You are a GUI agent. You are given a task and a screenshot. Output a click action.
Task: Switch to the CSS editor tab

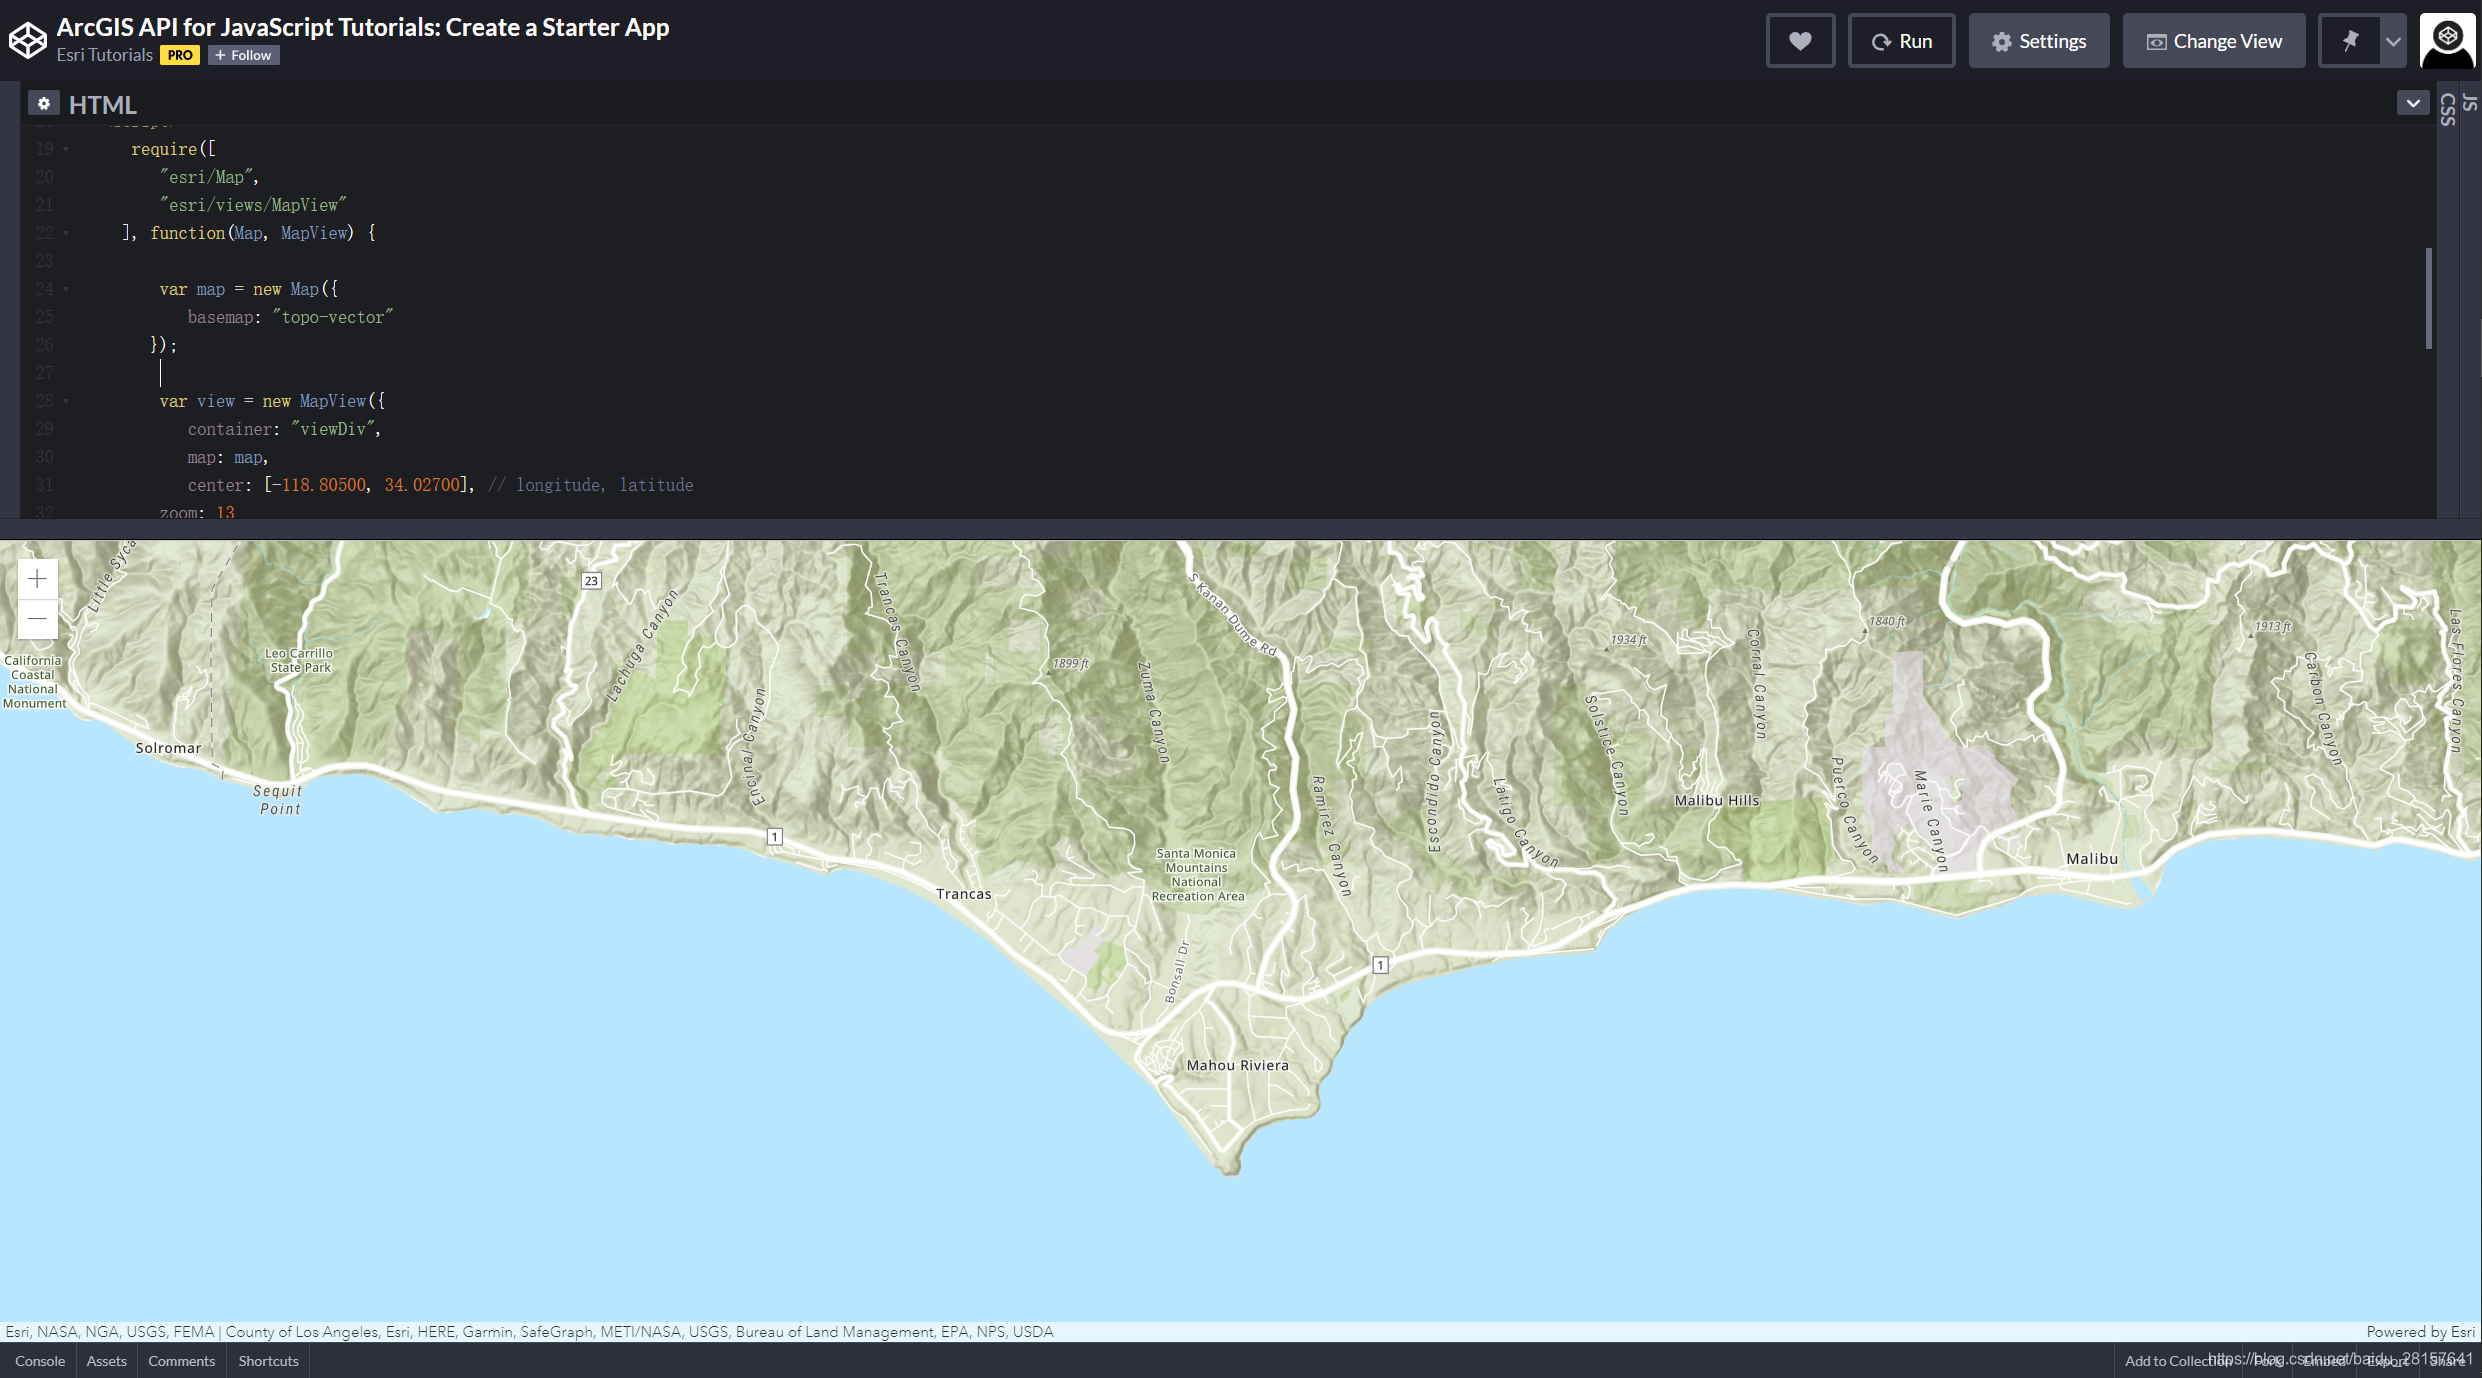tap(2447, 109)
